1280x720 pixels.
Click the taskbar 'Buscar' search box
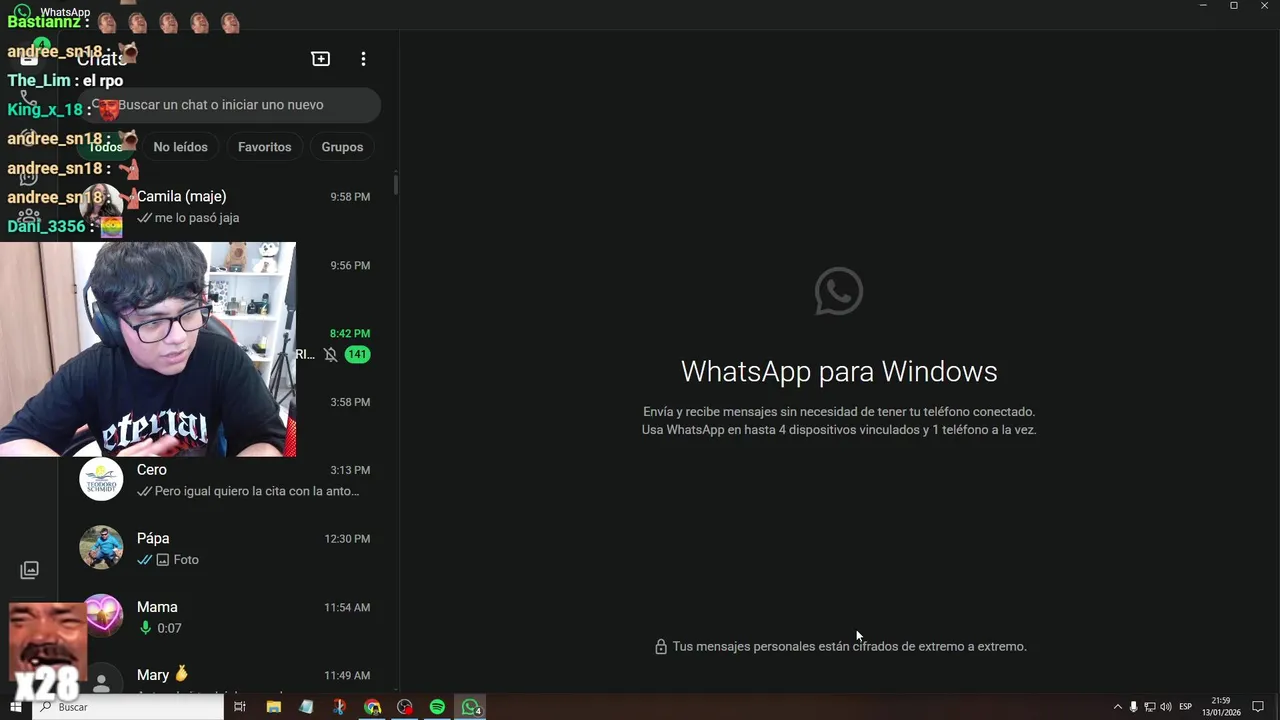point(128,707)
